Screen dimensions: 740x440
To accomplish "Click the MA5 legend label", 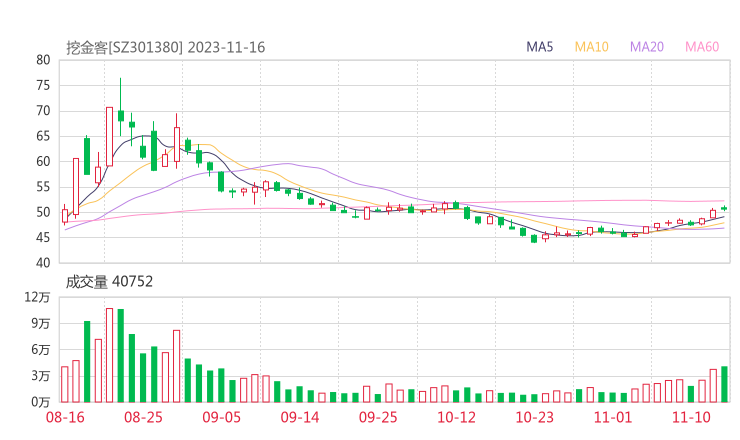I will point(539,47).
